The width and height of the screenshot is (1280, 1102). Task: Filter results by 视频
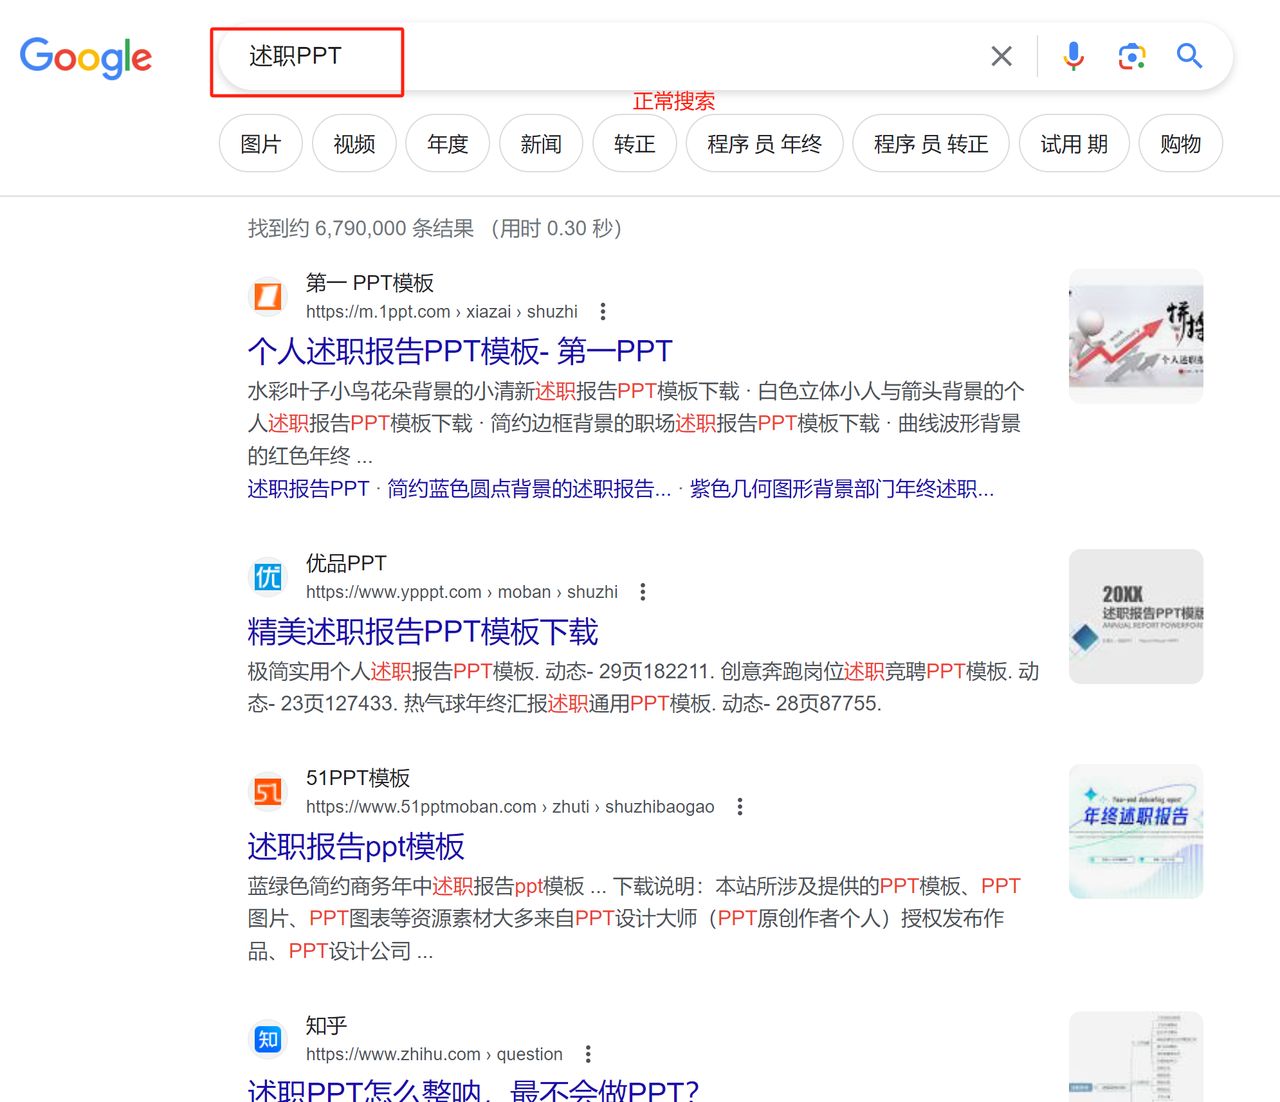click(x=354, y=144)
